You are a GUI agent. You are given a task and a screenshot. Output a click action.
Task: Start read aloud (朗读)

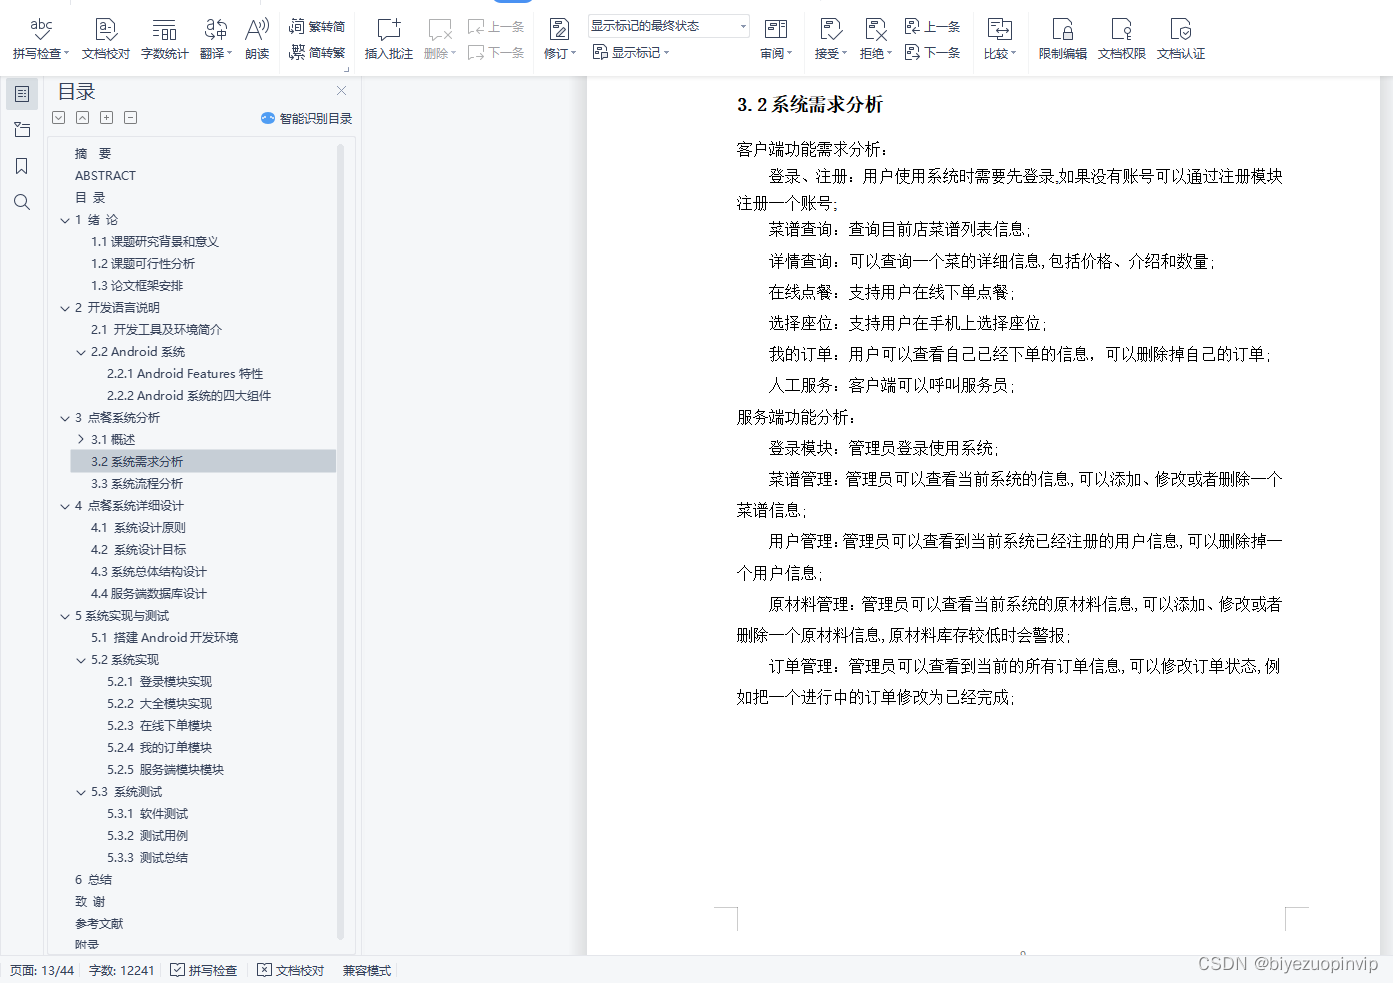[x=257, y=38]
